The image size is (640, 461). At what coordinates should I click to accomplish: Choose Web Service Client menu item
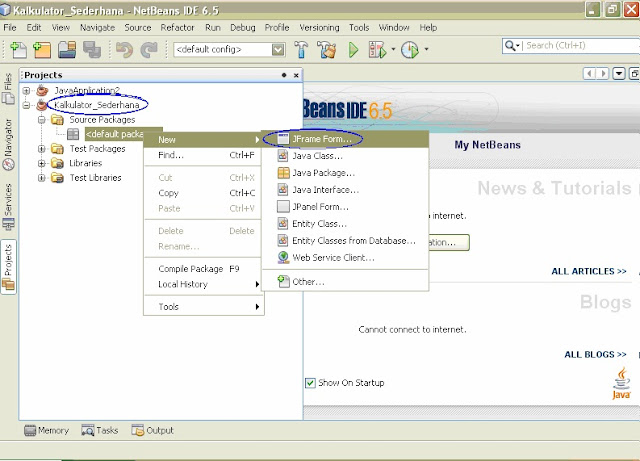click(x=345, y=258)
